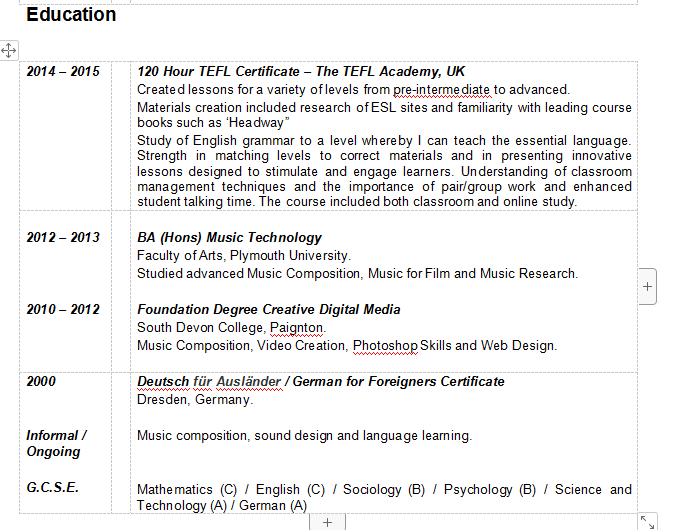Click the 2000 date cell
Image resolution: width=693 pixels, height=530 pixels.
[x=41, y=382]
